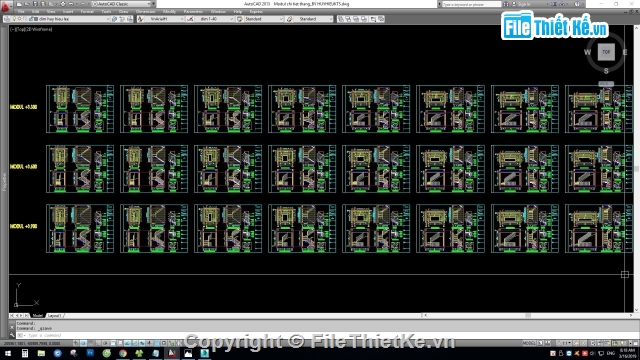Click the Sign In button
The image size is (640, 360).
[524, 4]
